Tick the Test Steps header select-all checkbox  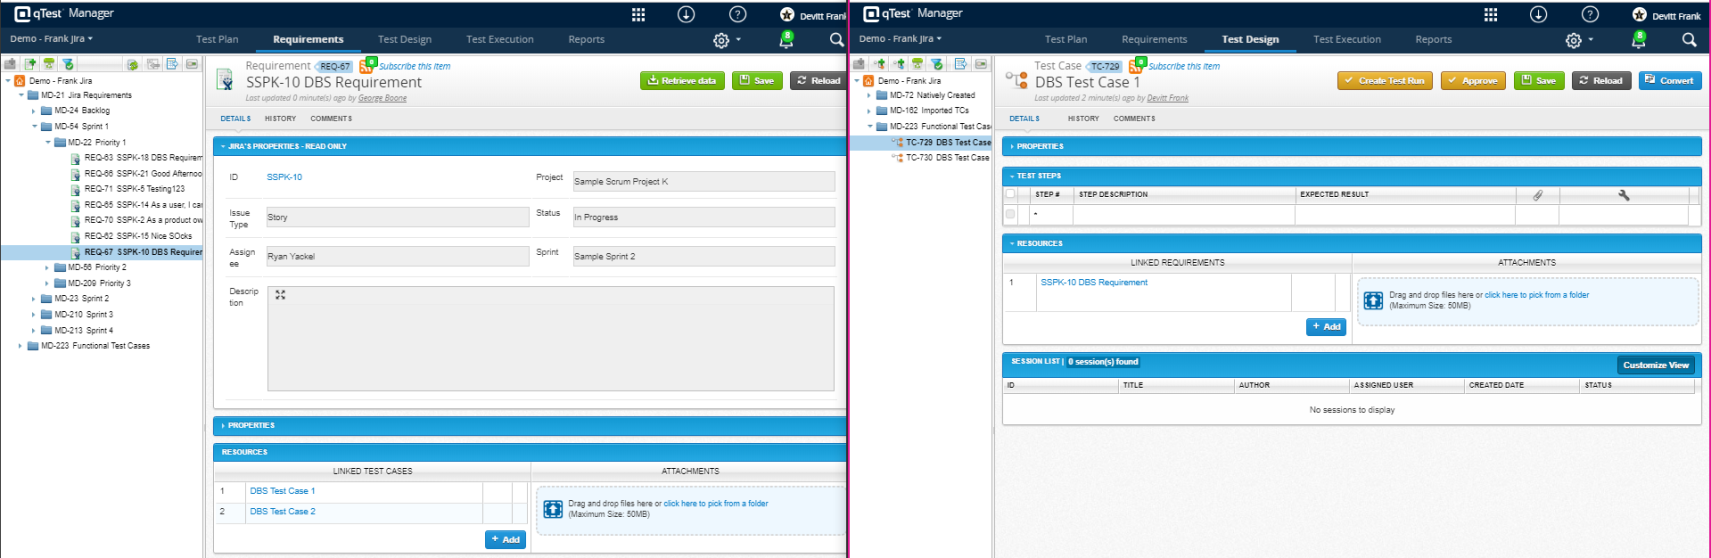click(x=1010, y=194)
